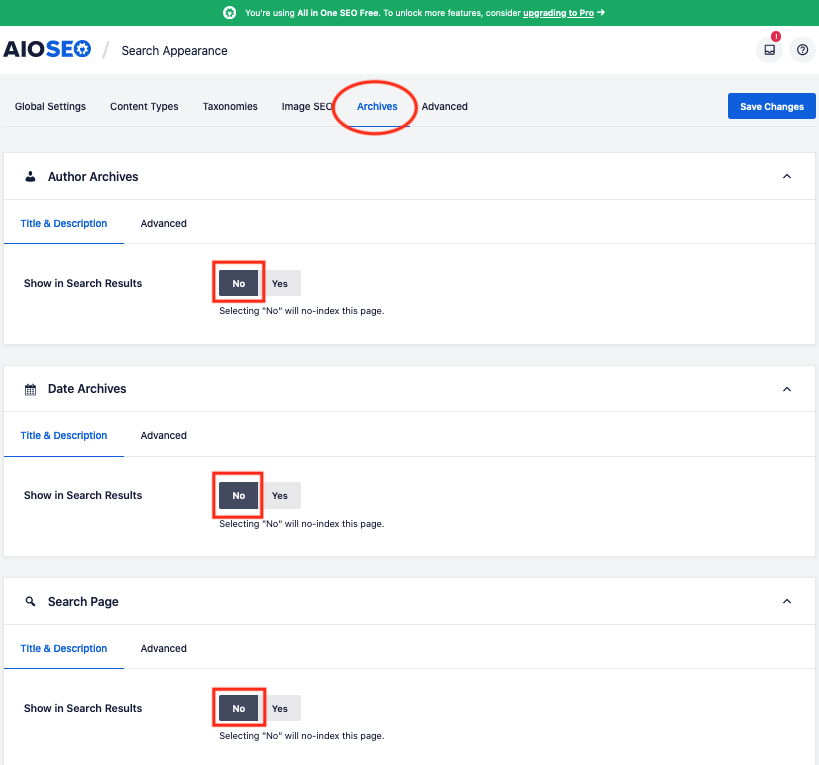
Task: Set Search Page search results to Yes
Action: tap(280, 709)
